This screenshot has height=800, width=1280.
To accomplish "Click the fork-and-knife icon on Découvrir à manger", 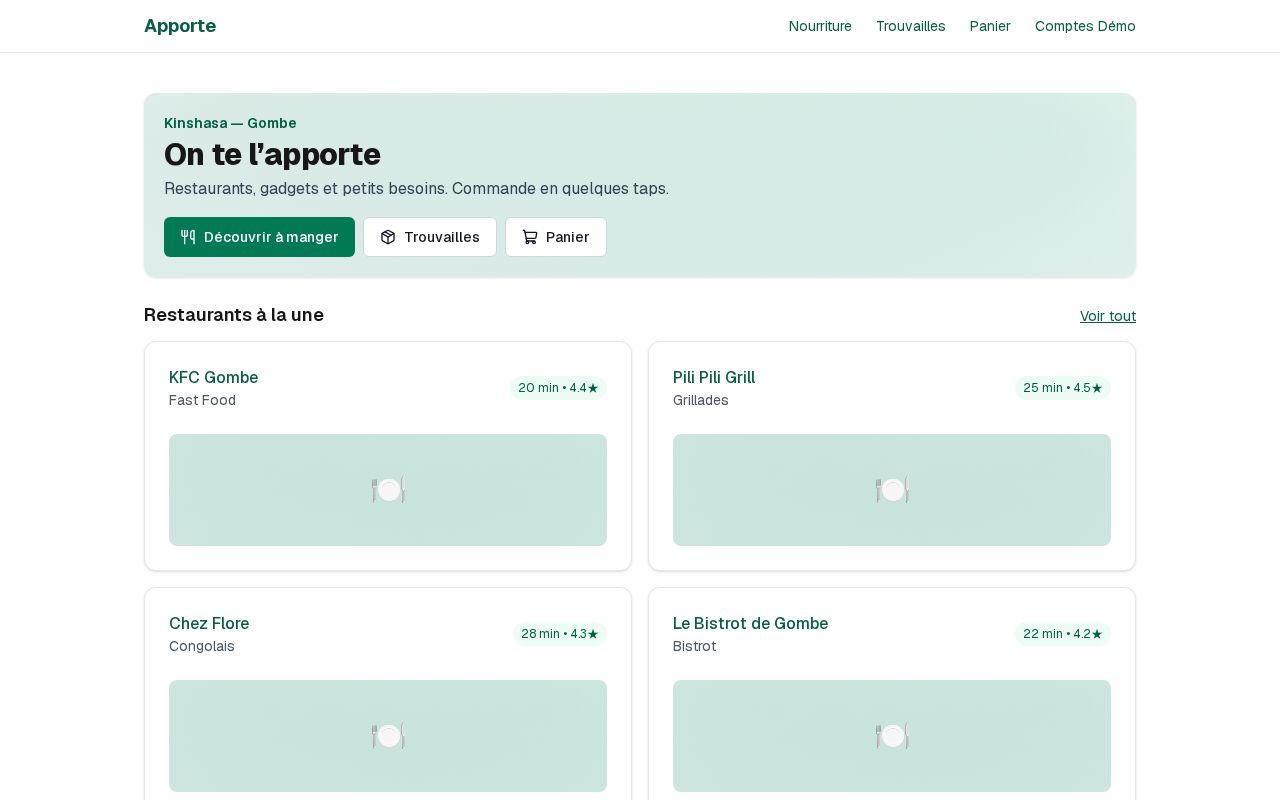I will pos(188,237).
